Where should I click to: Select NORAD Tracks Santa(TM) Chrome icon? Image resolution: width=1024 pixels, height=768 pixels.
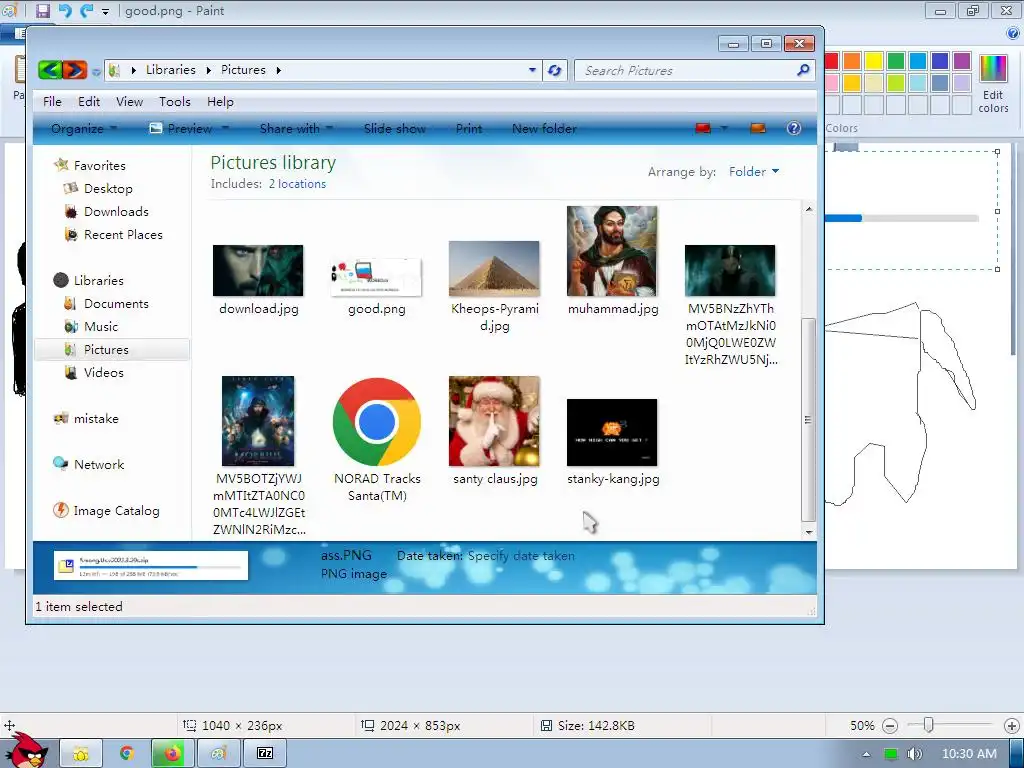377,421
